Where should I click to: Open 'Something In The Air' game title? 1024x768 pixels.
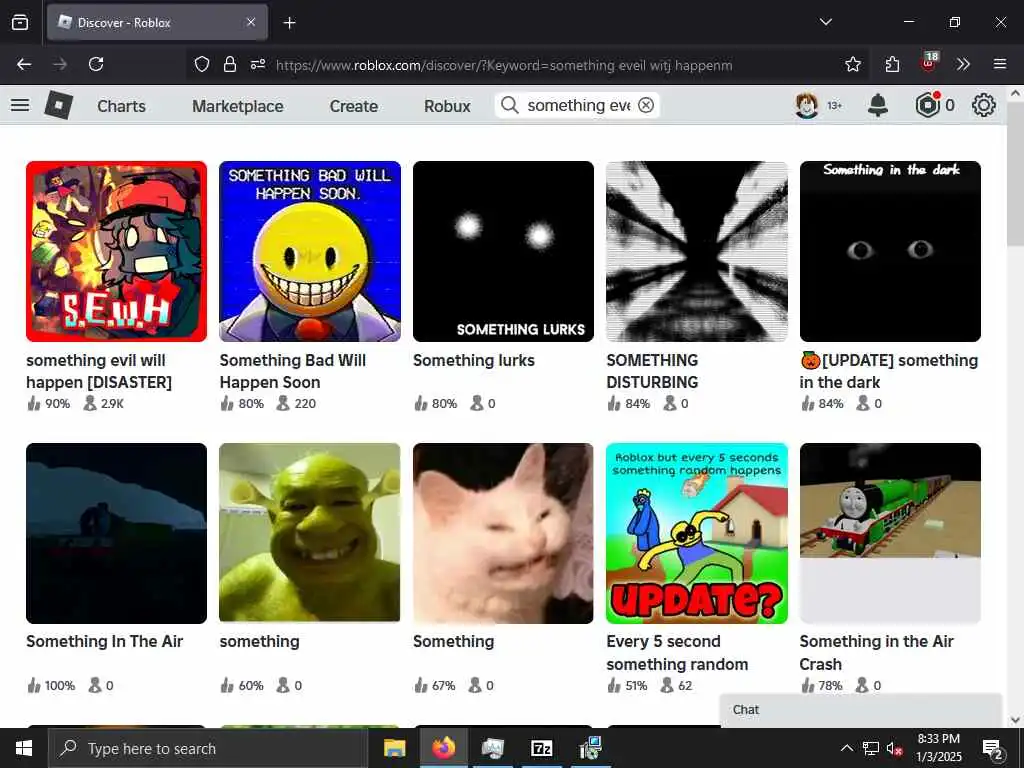point(104,641)
